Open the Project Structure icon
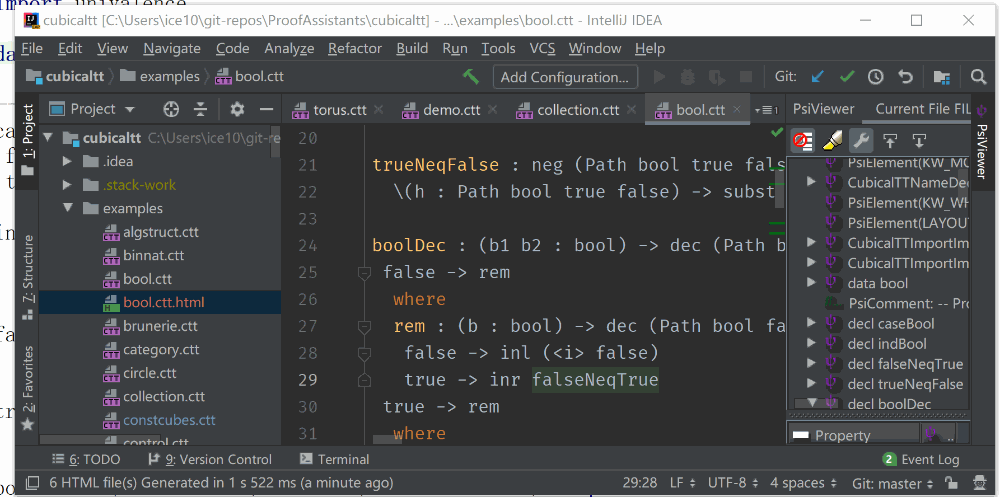The width and height of the screenshot is (1000, 497). coord(941,77)
